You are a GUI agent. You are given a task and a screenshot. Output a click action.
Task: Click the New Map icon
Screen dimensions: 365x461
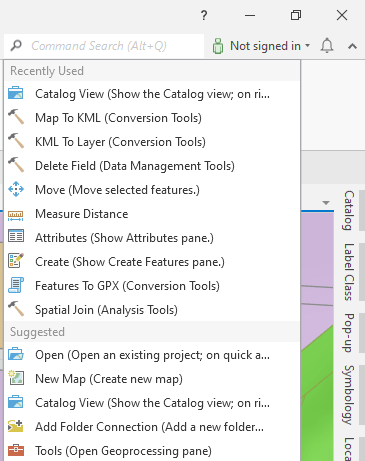pos(16,378)
